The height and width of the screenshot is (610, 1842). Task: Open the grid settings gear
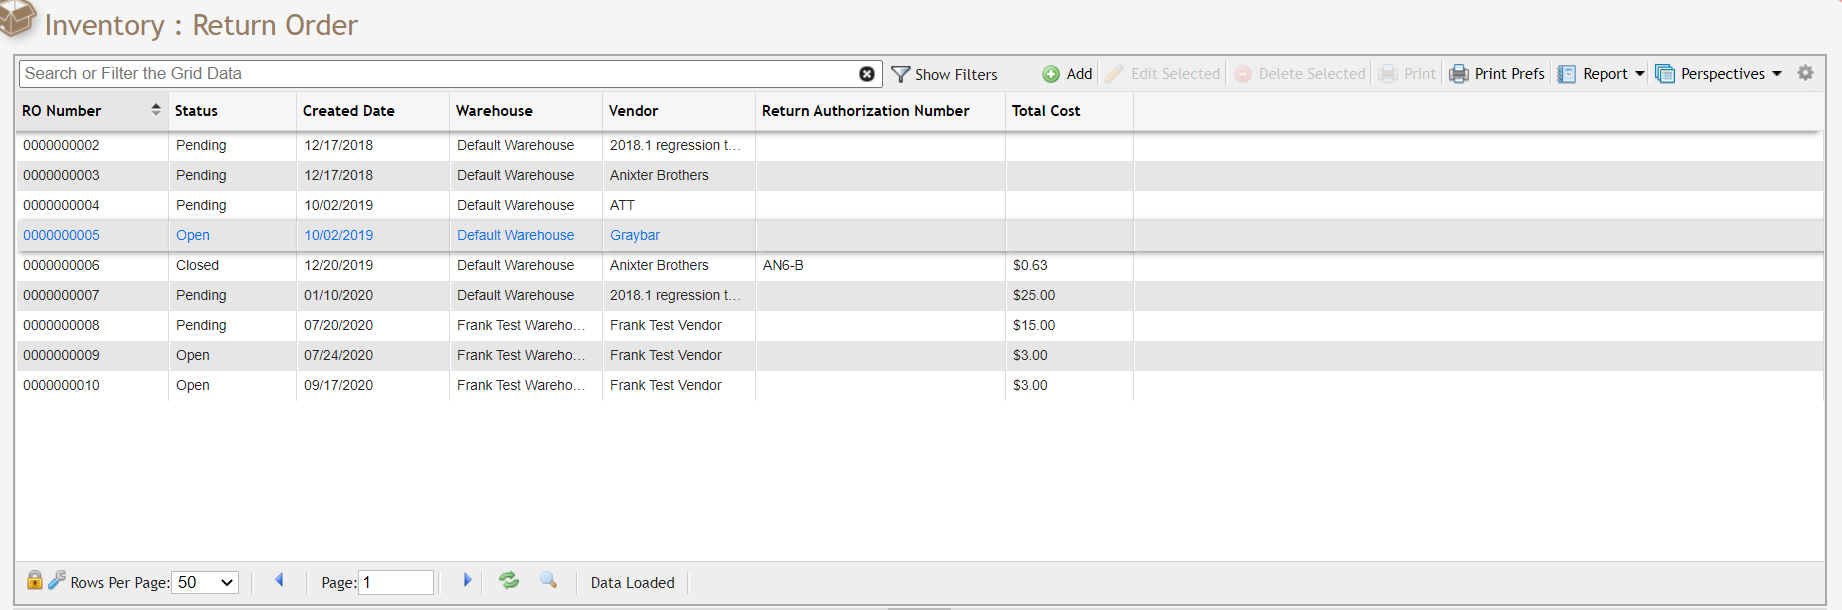[1805, 73]
